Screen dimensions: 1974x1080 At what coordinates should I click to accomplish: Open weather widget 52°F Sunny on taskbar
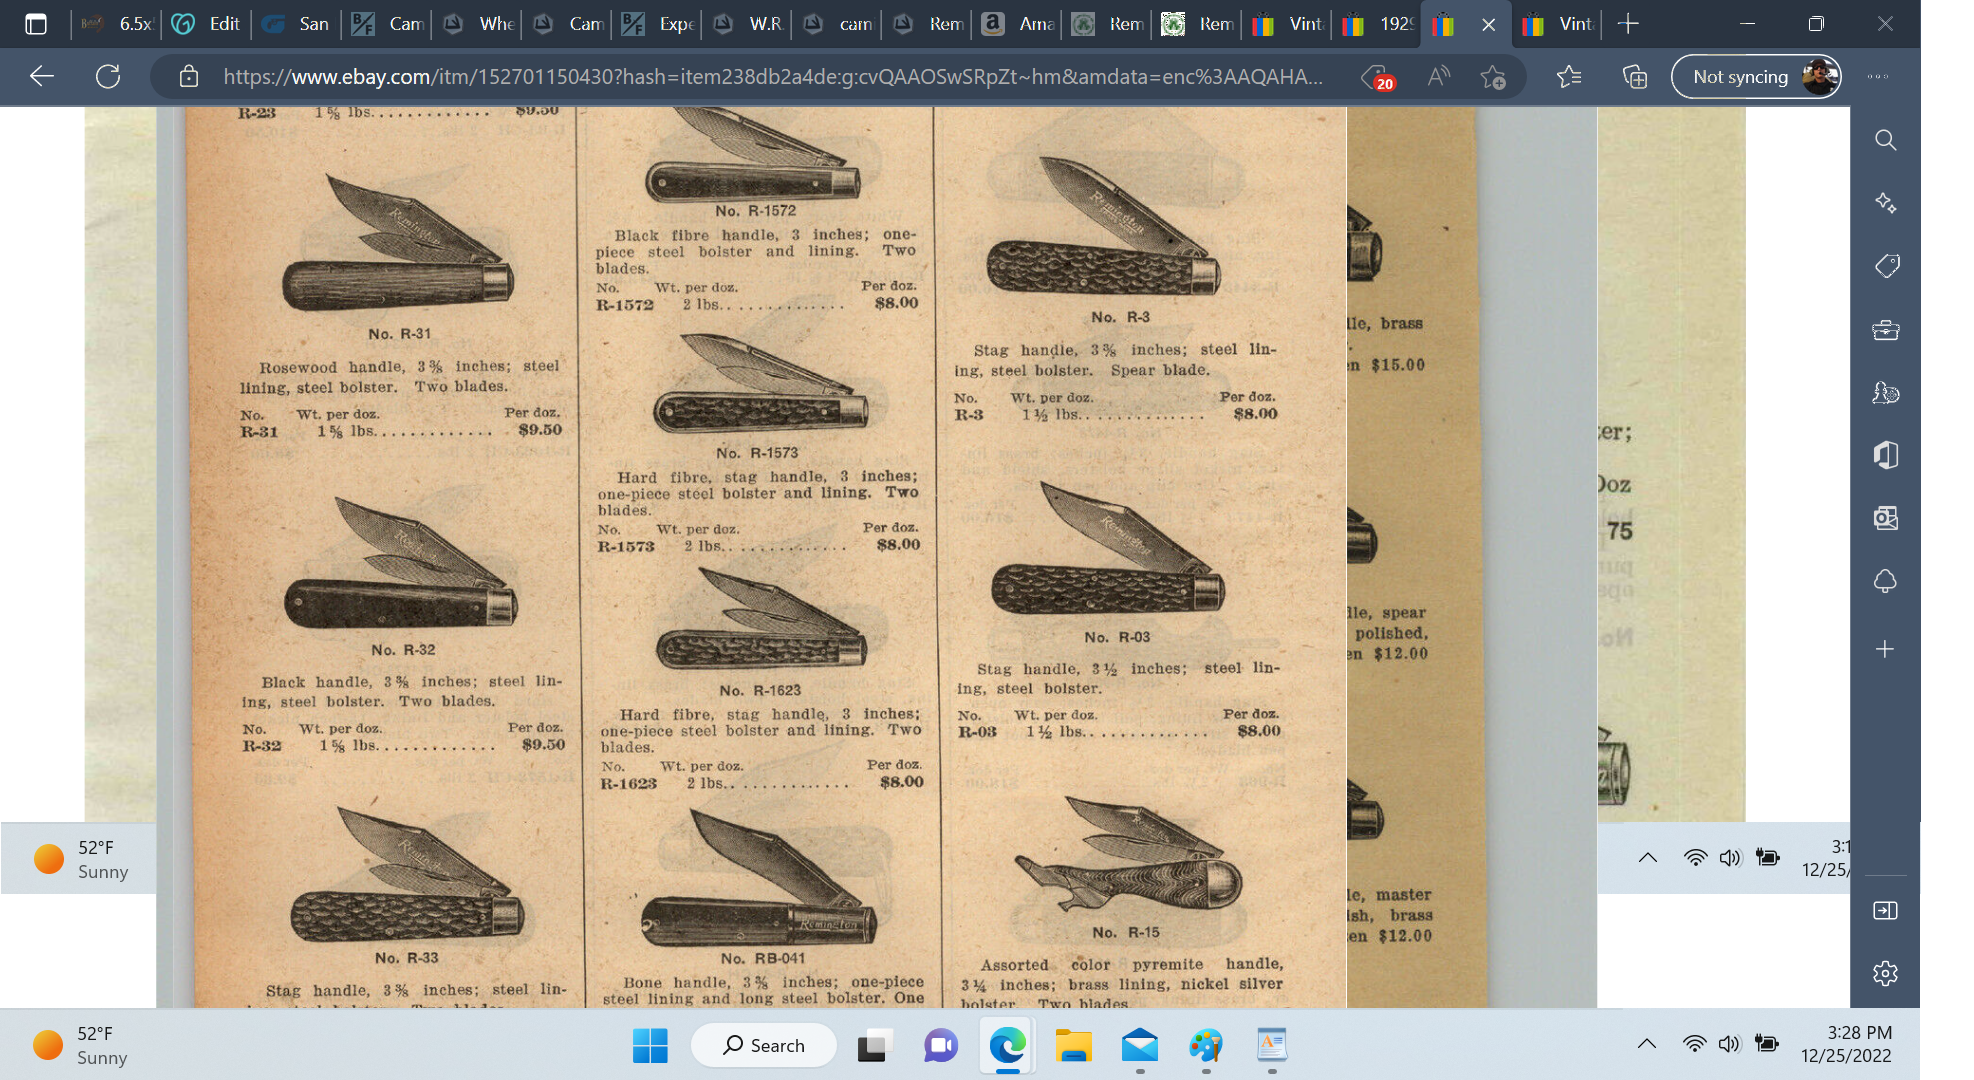(81, 1045)
